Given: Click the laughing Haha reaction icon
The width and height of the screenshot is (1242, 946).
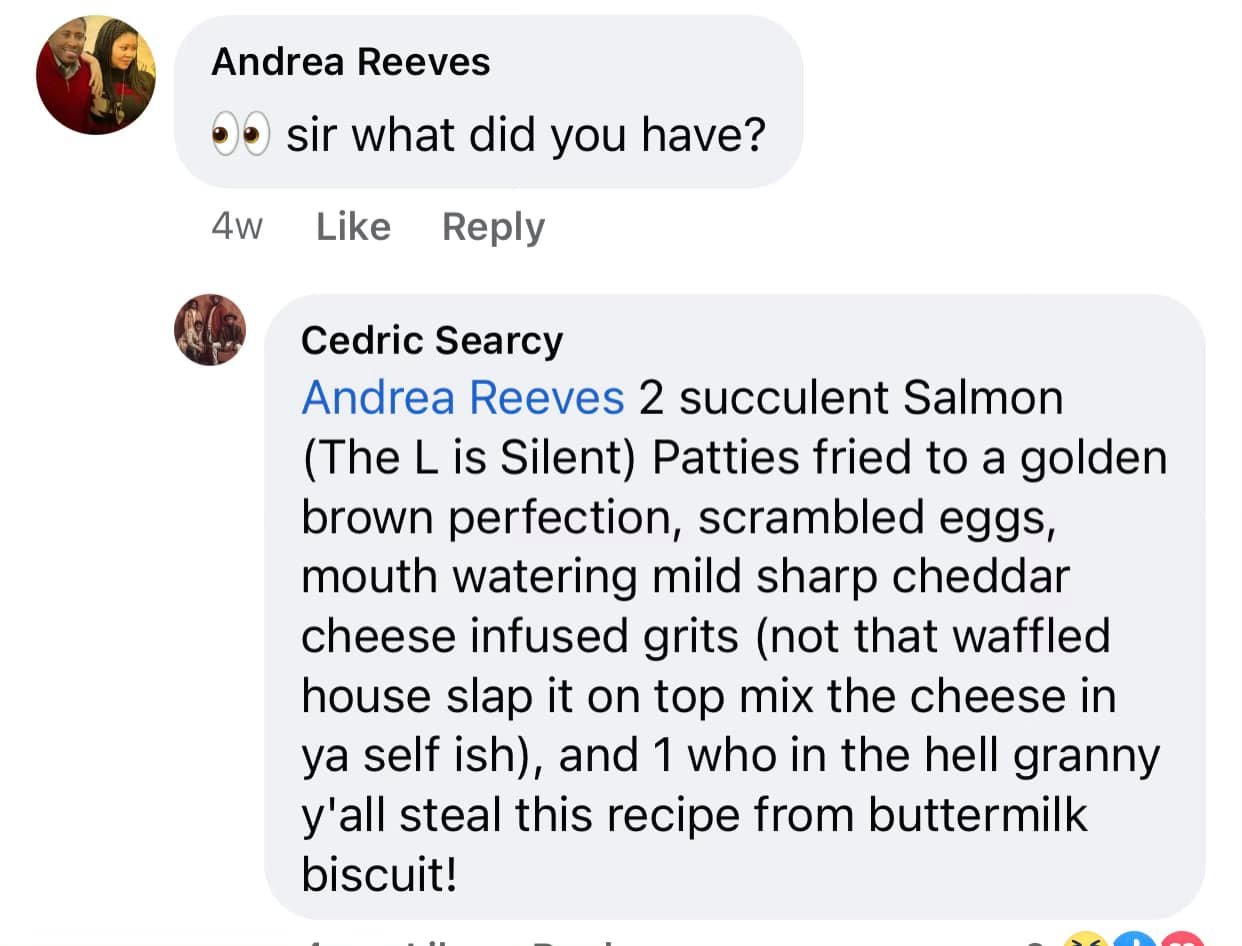Looking at the screenshot, I should click(1084, 940).
